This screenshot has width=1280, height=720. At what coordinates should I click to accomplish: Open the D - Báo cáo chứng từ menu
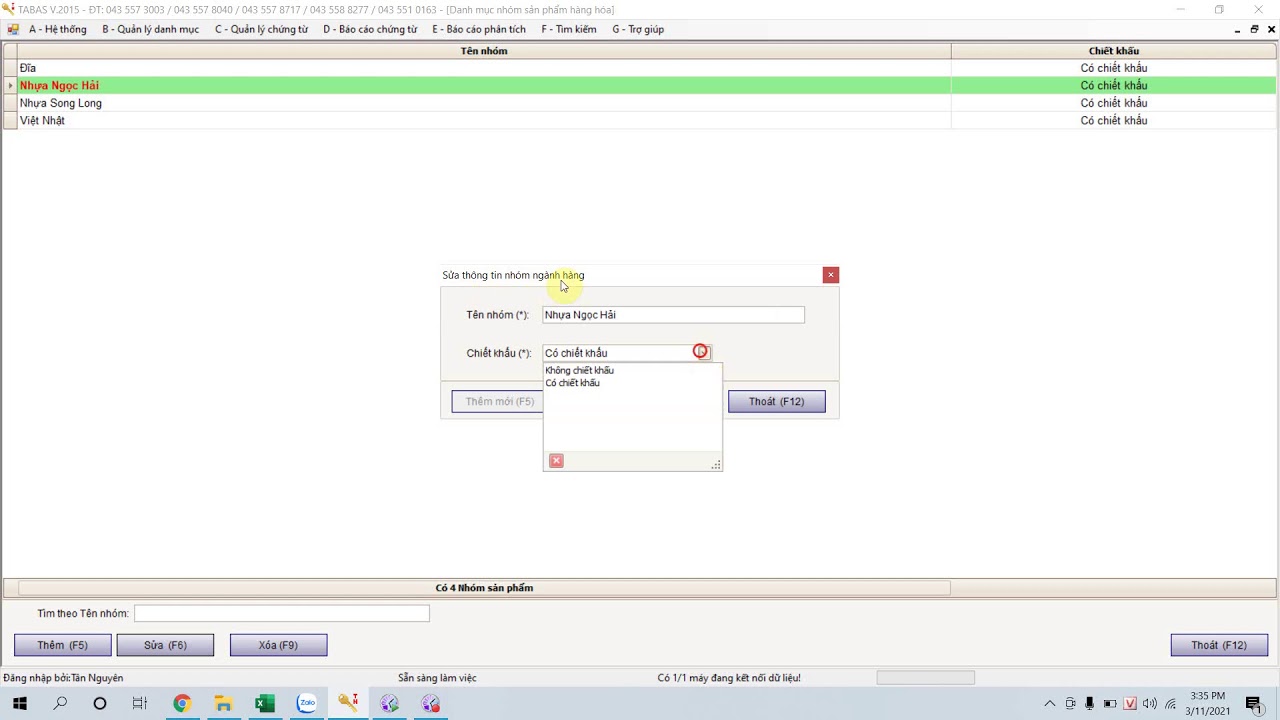pos(370,29)
